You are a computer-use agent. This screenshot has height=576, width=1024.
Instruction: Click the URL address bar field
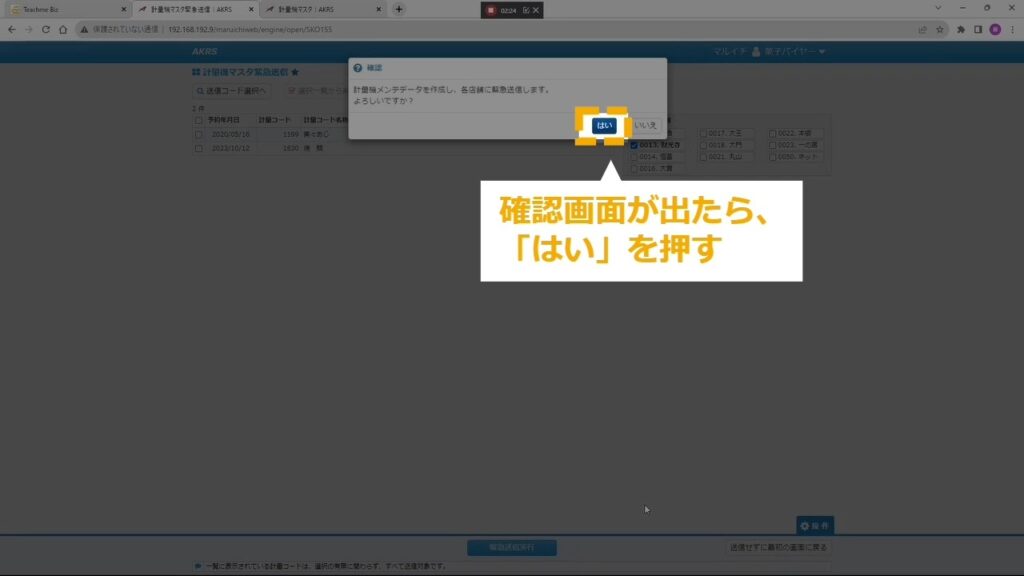click(x=500, y=30)
